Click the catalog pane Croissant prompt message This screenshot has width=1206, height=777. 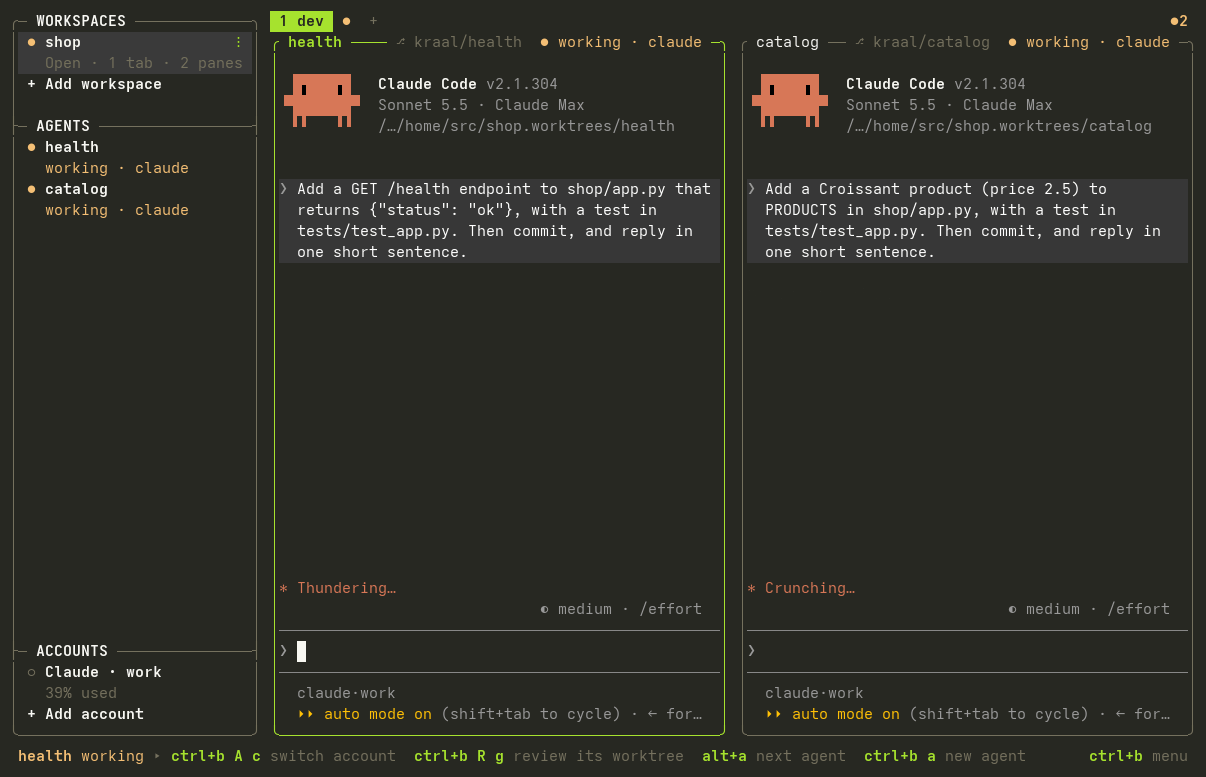[x=967, y=221]
